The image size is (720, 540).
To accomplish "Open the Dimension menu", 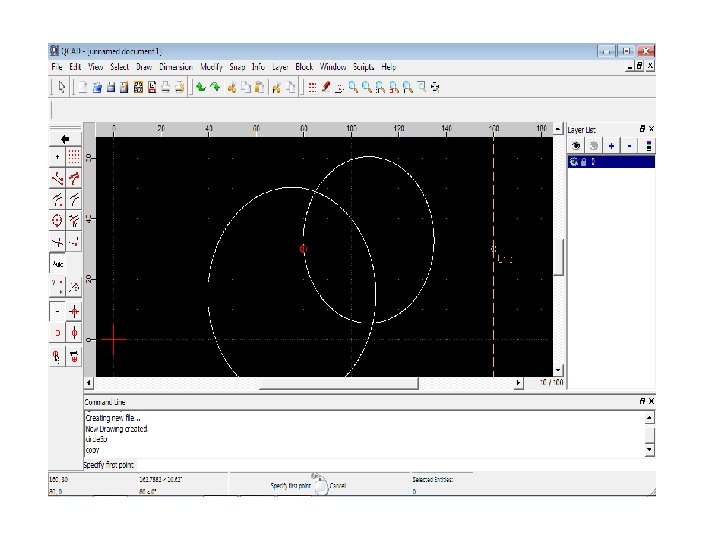I will 176,66.
